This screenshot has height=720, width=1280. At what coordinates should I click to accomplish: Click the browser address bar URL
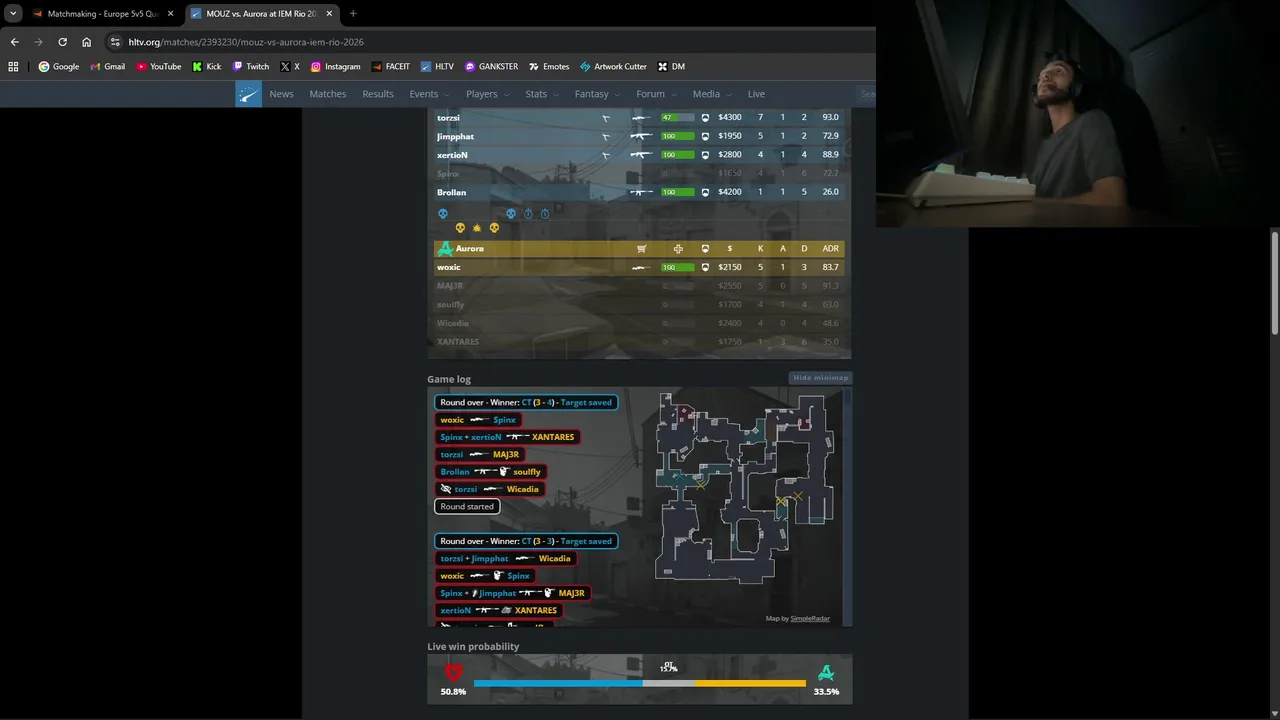(246, 42)
